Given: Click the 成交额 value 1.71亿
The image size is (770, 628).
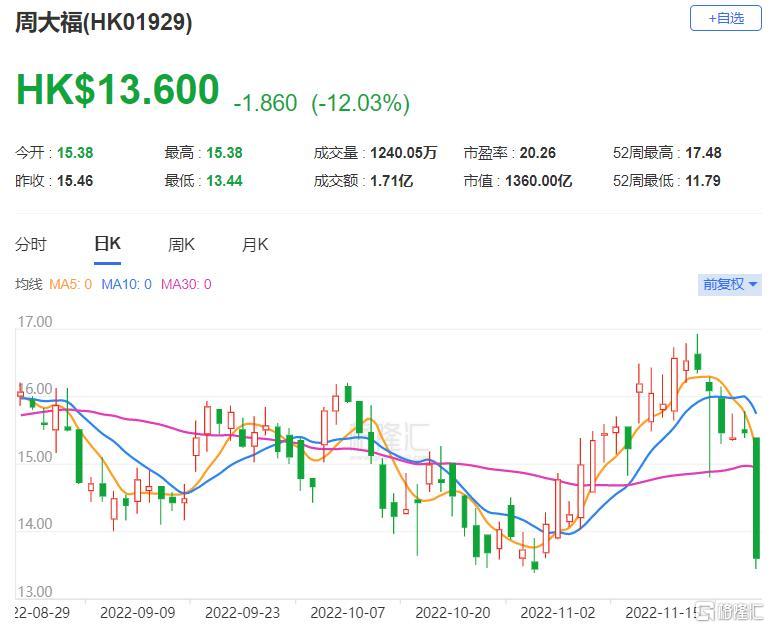Looking at the screenshot, I should coord(391,181).
